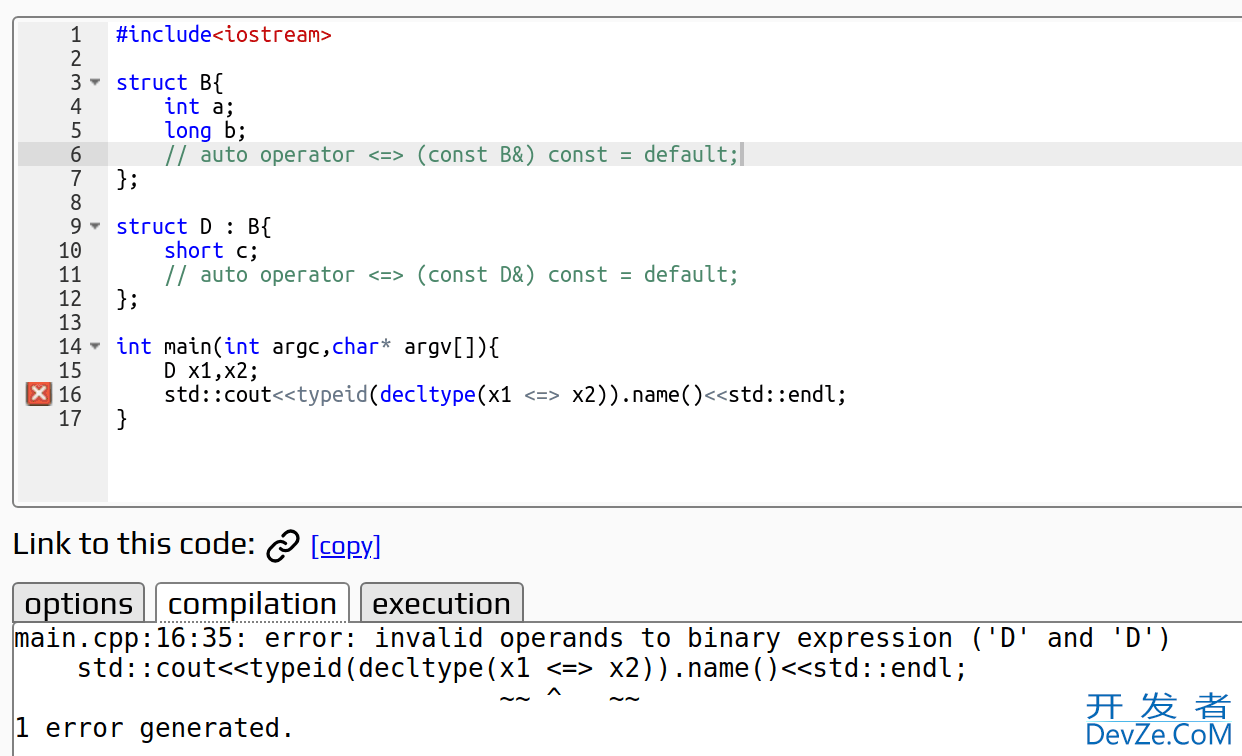Click the 'Link to this code:' label
The height and width of the screenshot is (756, 1242).
[x=135, y=544]
